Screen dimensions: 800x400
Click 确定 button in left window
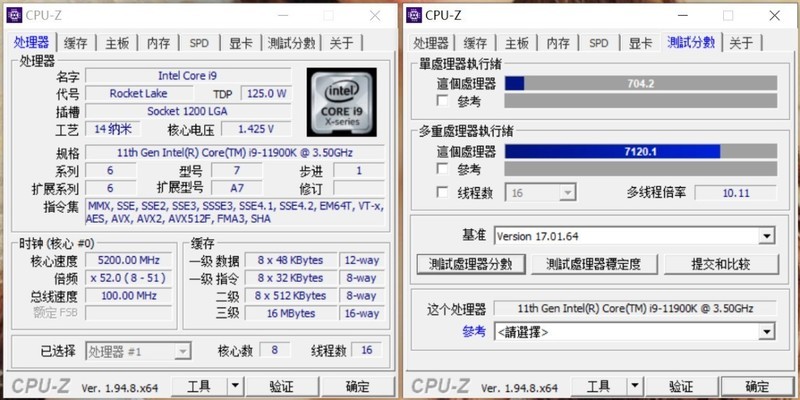pos(358,386)
